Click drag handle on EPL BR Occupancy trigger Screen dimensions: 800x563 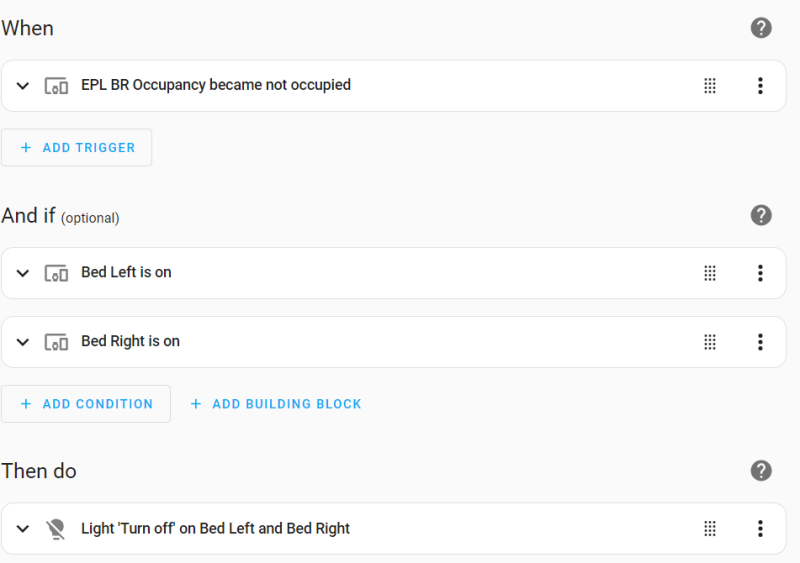pos(710,86)
